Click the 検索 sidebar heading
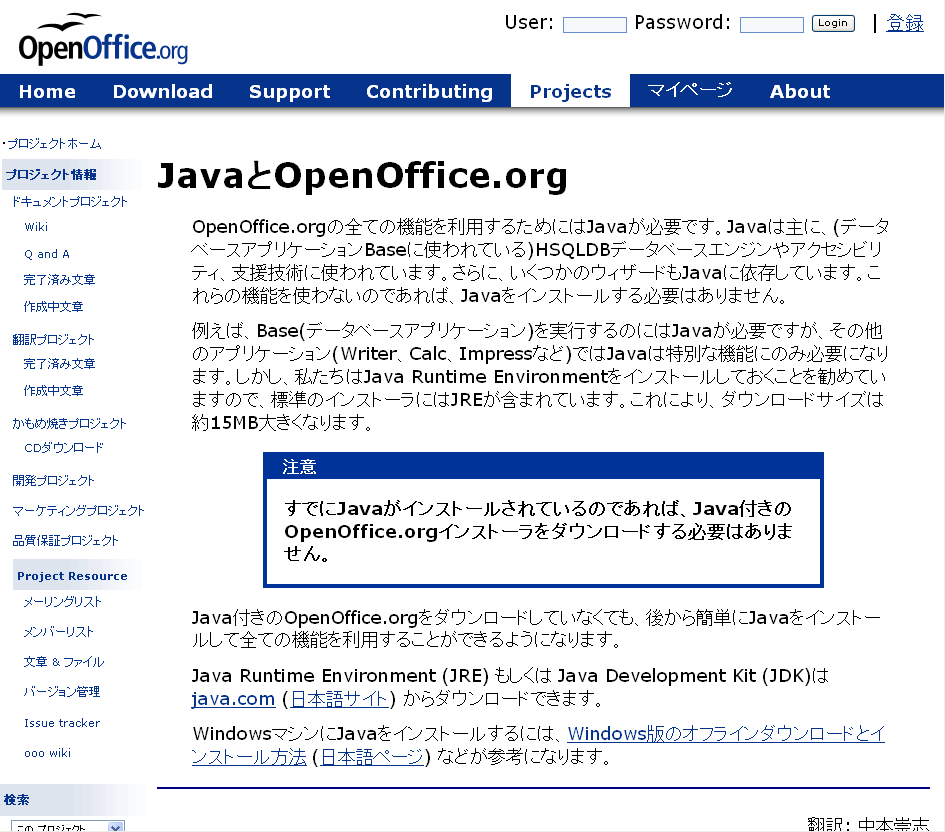The image size is (945, 832). [16, 799]
